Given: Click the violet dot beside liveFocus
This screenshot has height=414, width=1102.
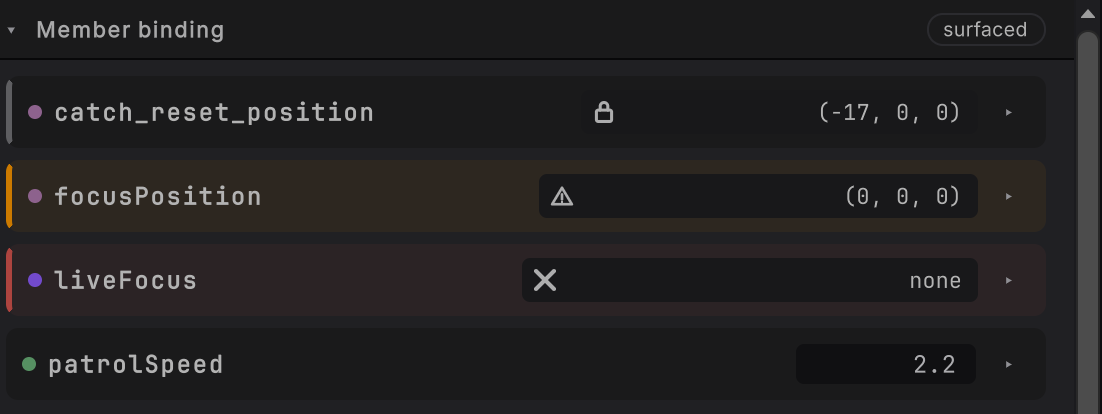Looking at the screenshot, I should point(34,280).
